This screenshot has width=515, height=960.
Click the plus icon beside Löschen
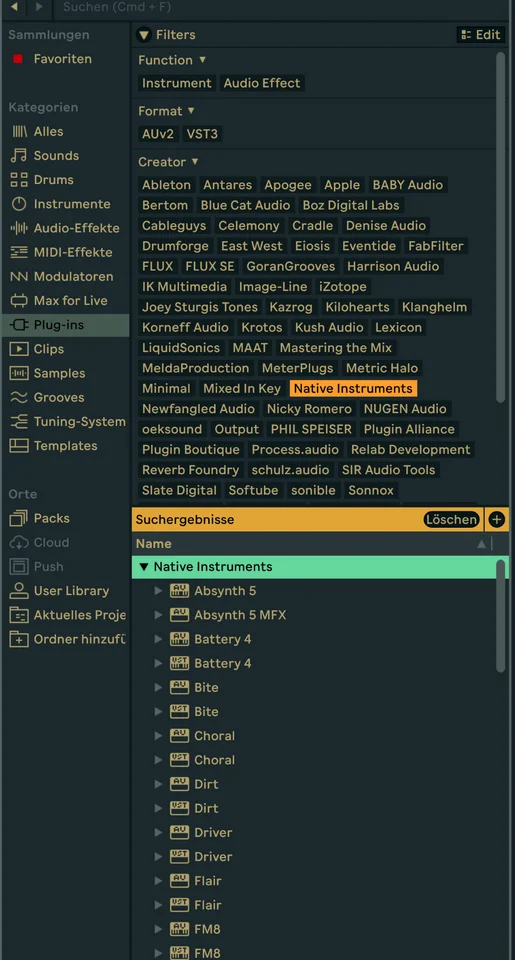point(496,520)
